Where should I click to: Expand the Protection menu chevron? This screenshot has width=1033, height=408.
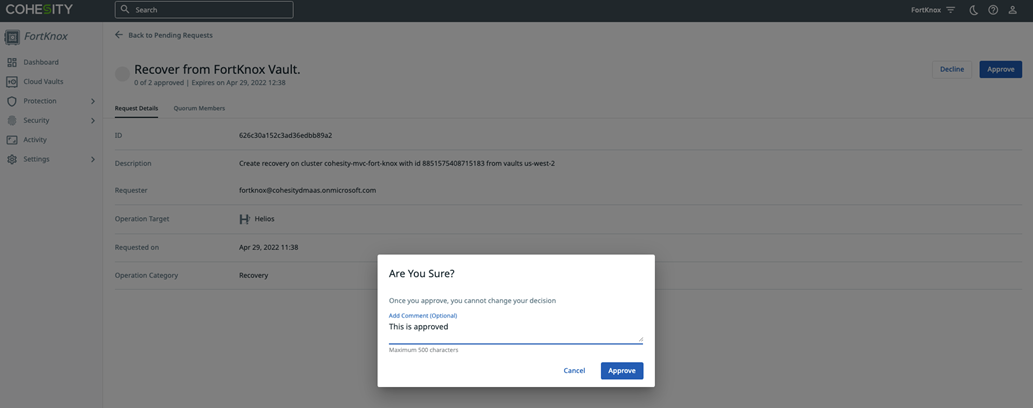[93, 102]
